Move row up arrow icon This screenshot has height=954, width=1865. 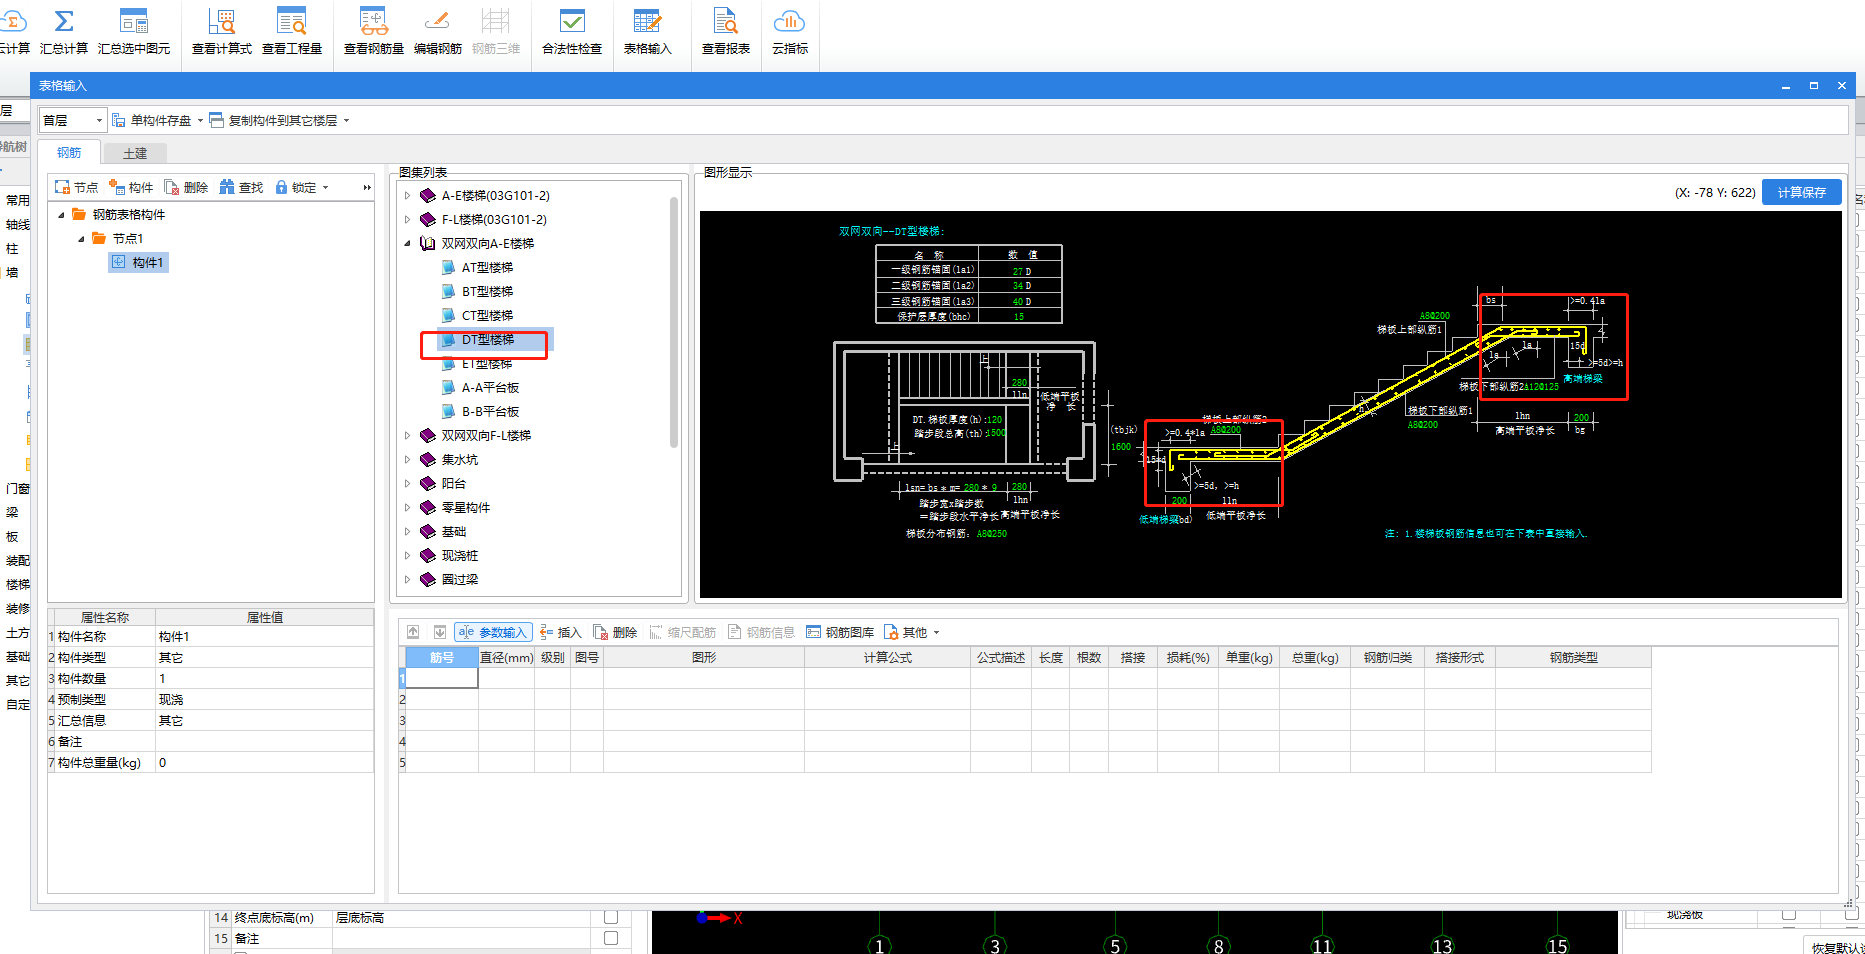(x=413, y=632)
